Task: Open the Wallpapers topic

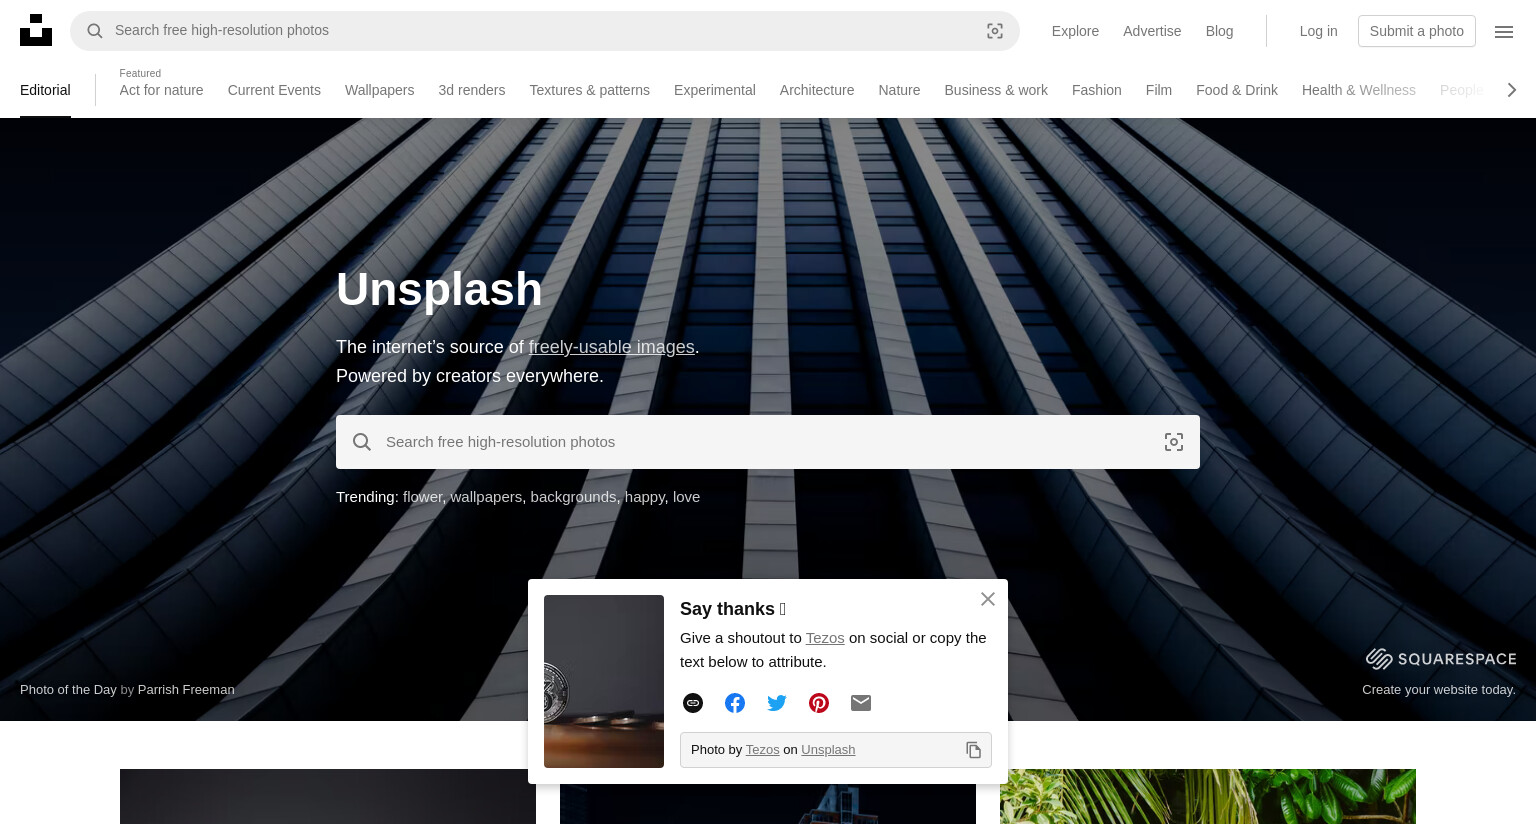Action: click(x=379, y=90)
